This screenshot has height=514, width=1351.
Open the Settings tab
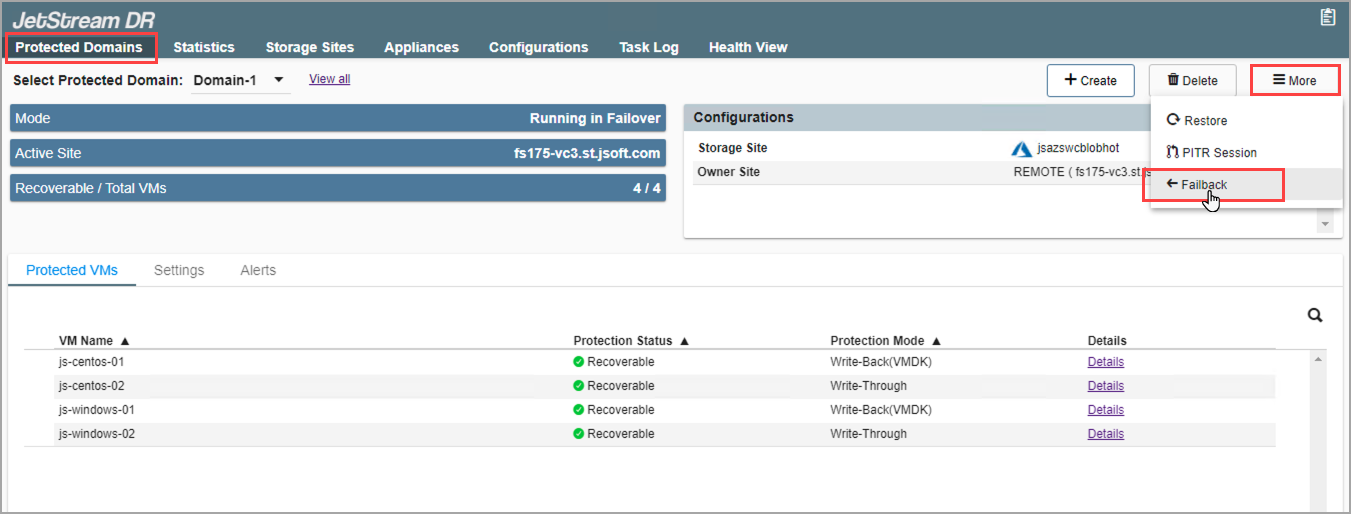(x=179, y=270)
